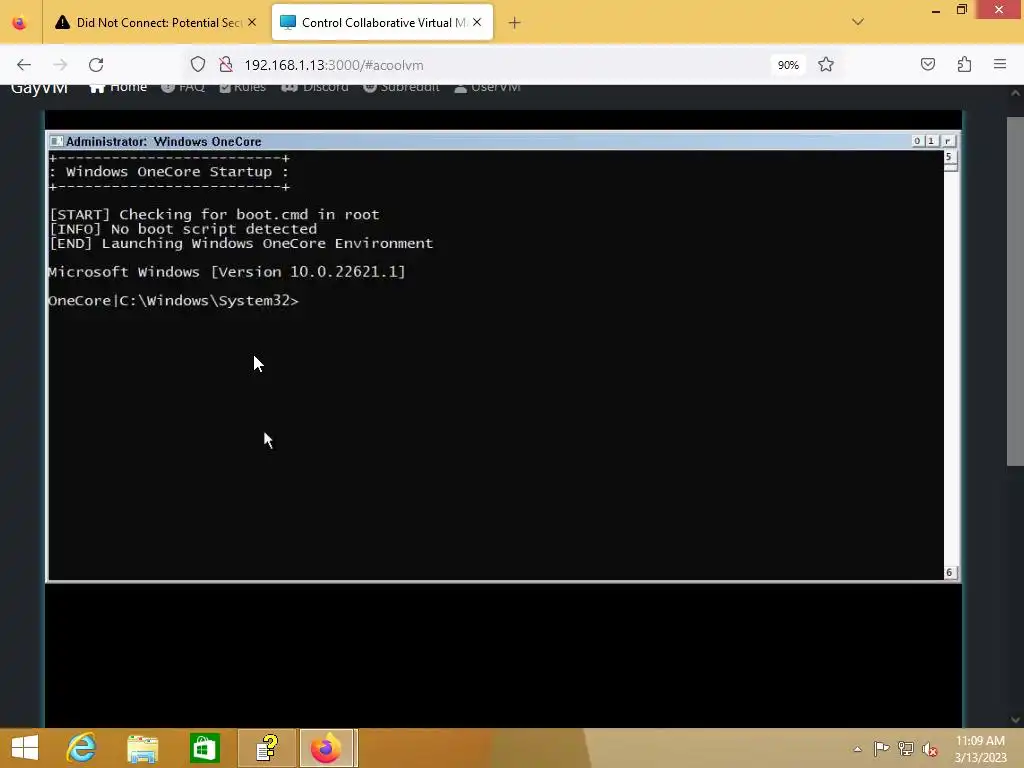Open the Save to Pocket icon
The image size is (1024, 768).
[x=928, y=64]
